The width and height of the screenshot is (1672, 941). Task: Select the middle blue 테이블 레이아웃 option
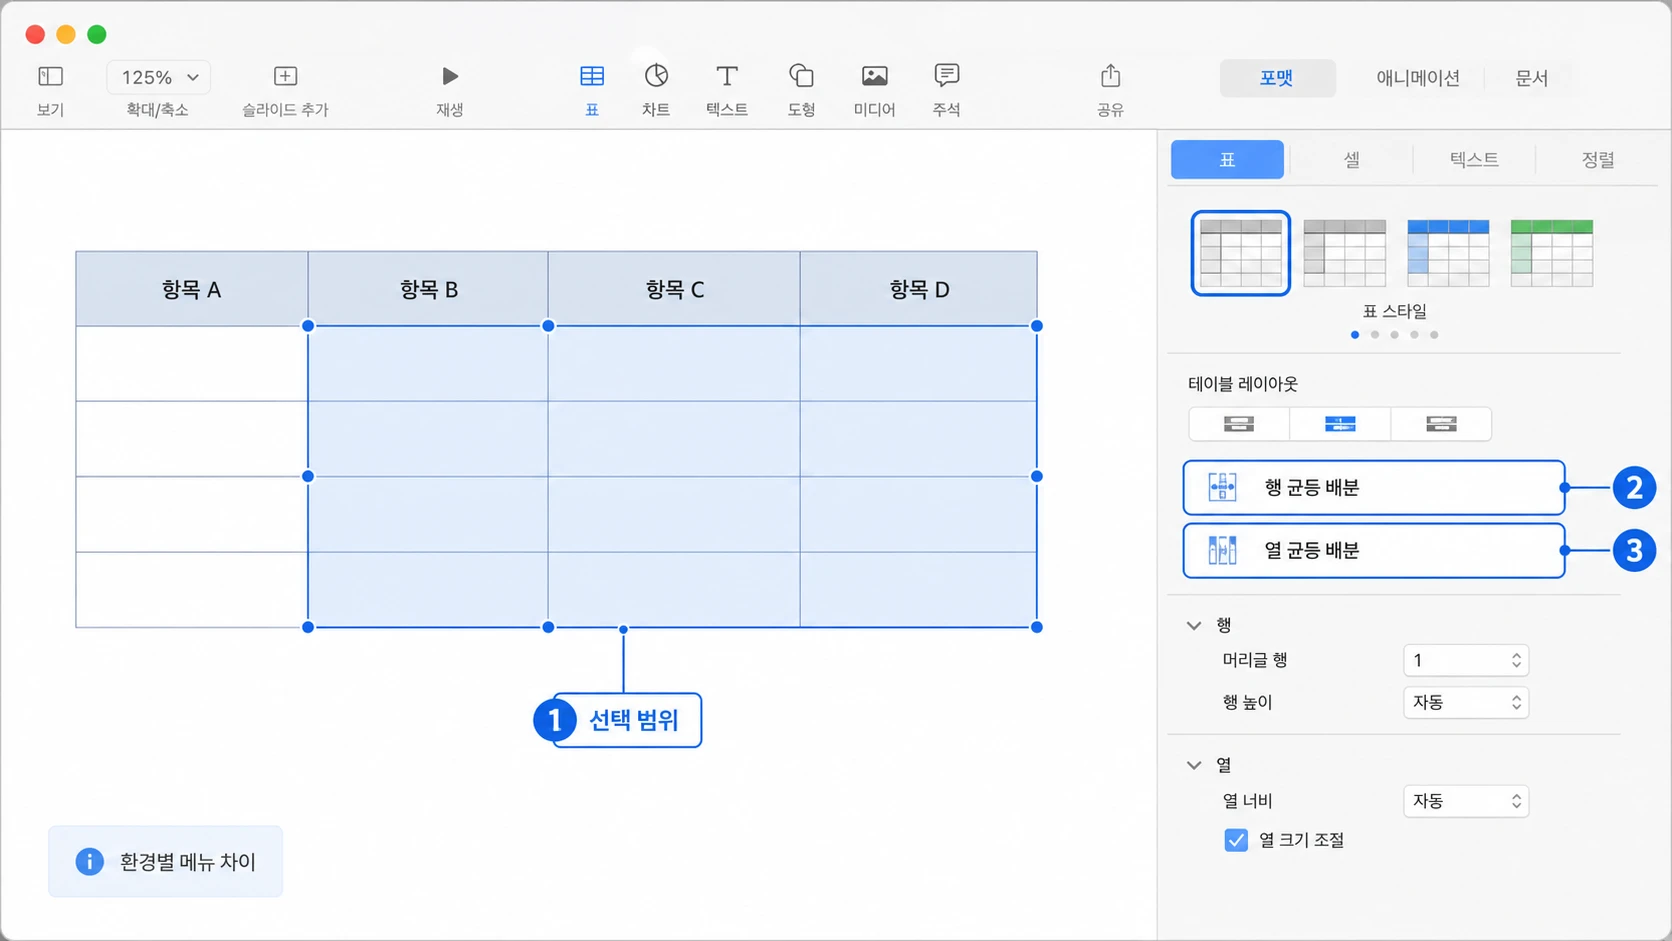pos(1340,424)
